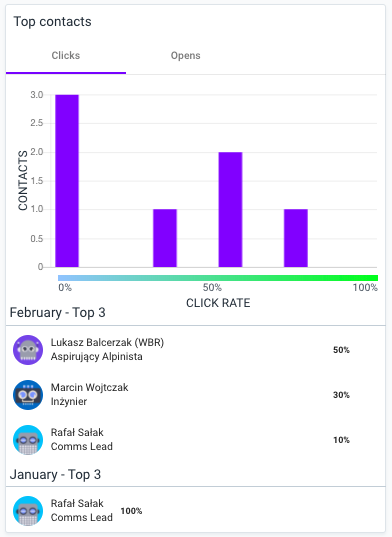Viewport: 392px width, 537px height.
Task: Select the tallest bar at 0% click rate
Action: pos(67,181)
